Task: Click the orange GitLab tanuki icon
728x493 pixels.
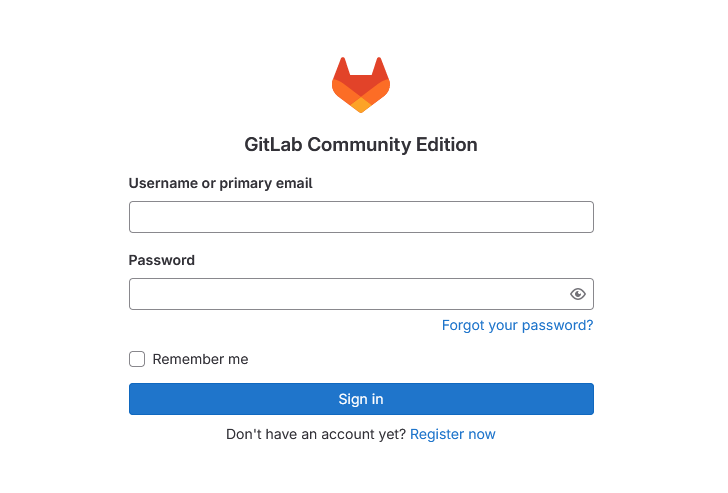Action: pyautogui.click(x=361, y=85)
